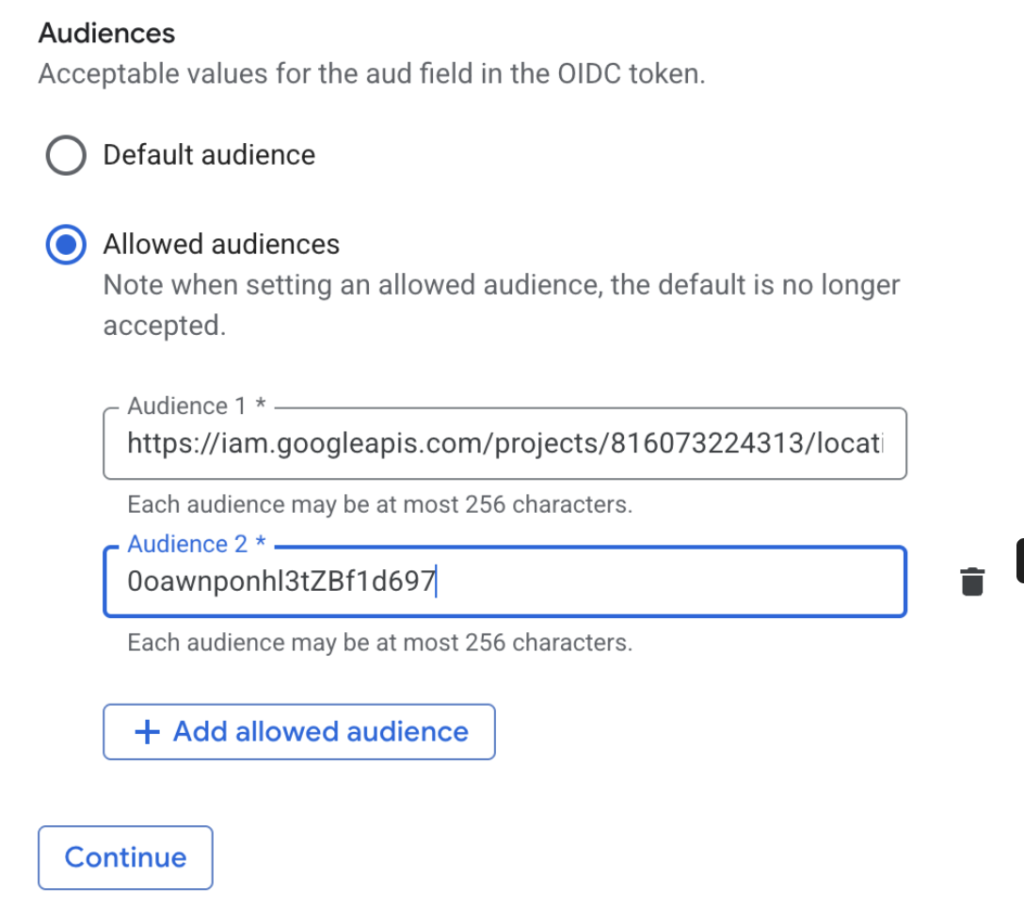This screenshot has width=1024, height=907.
Task: Click the plus icon to add an audience
Action: 146,731
